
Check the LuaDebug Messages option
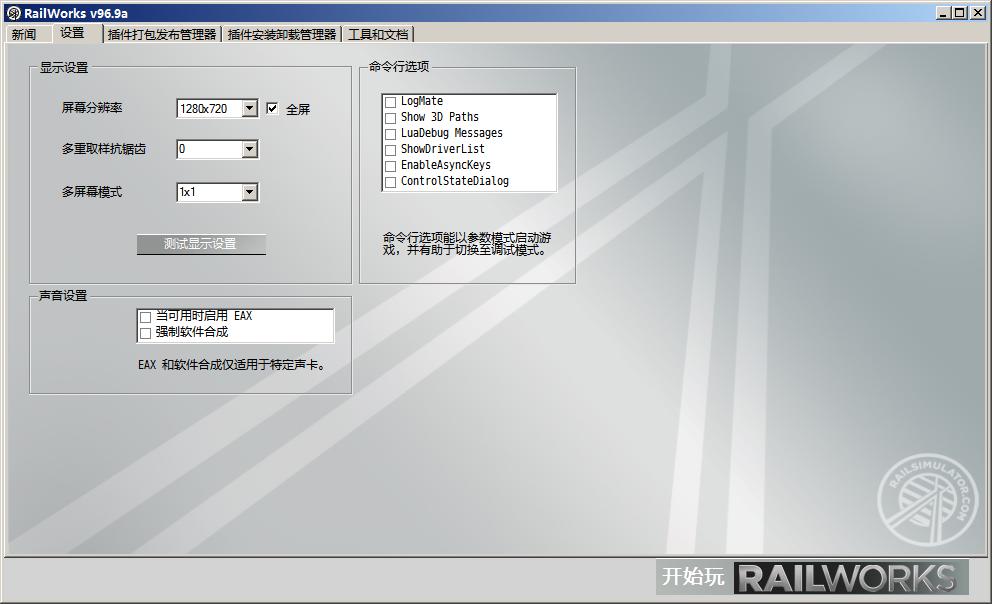coord(390,134)
